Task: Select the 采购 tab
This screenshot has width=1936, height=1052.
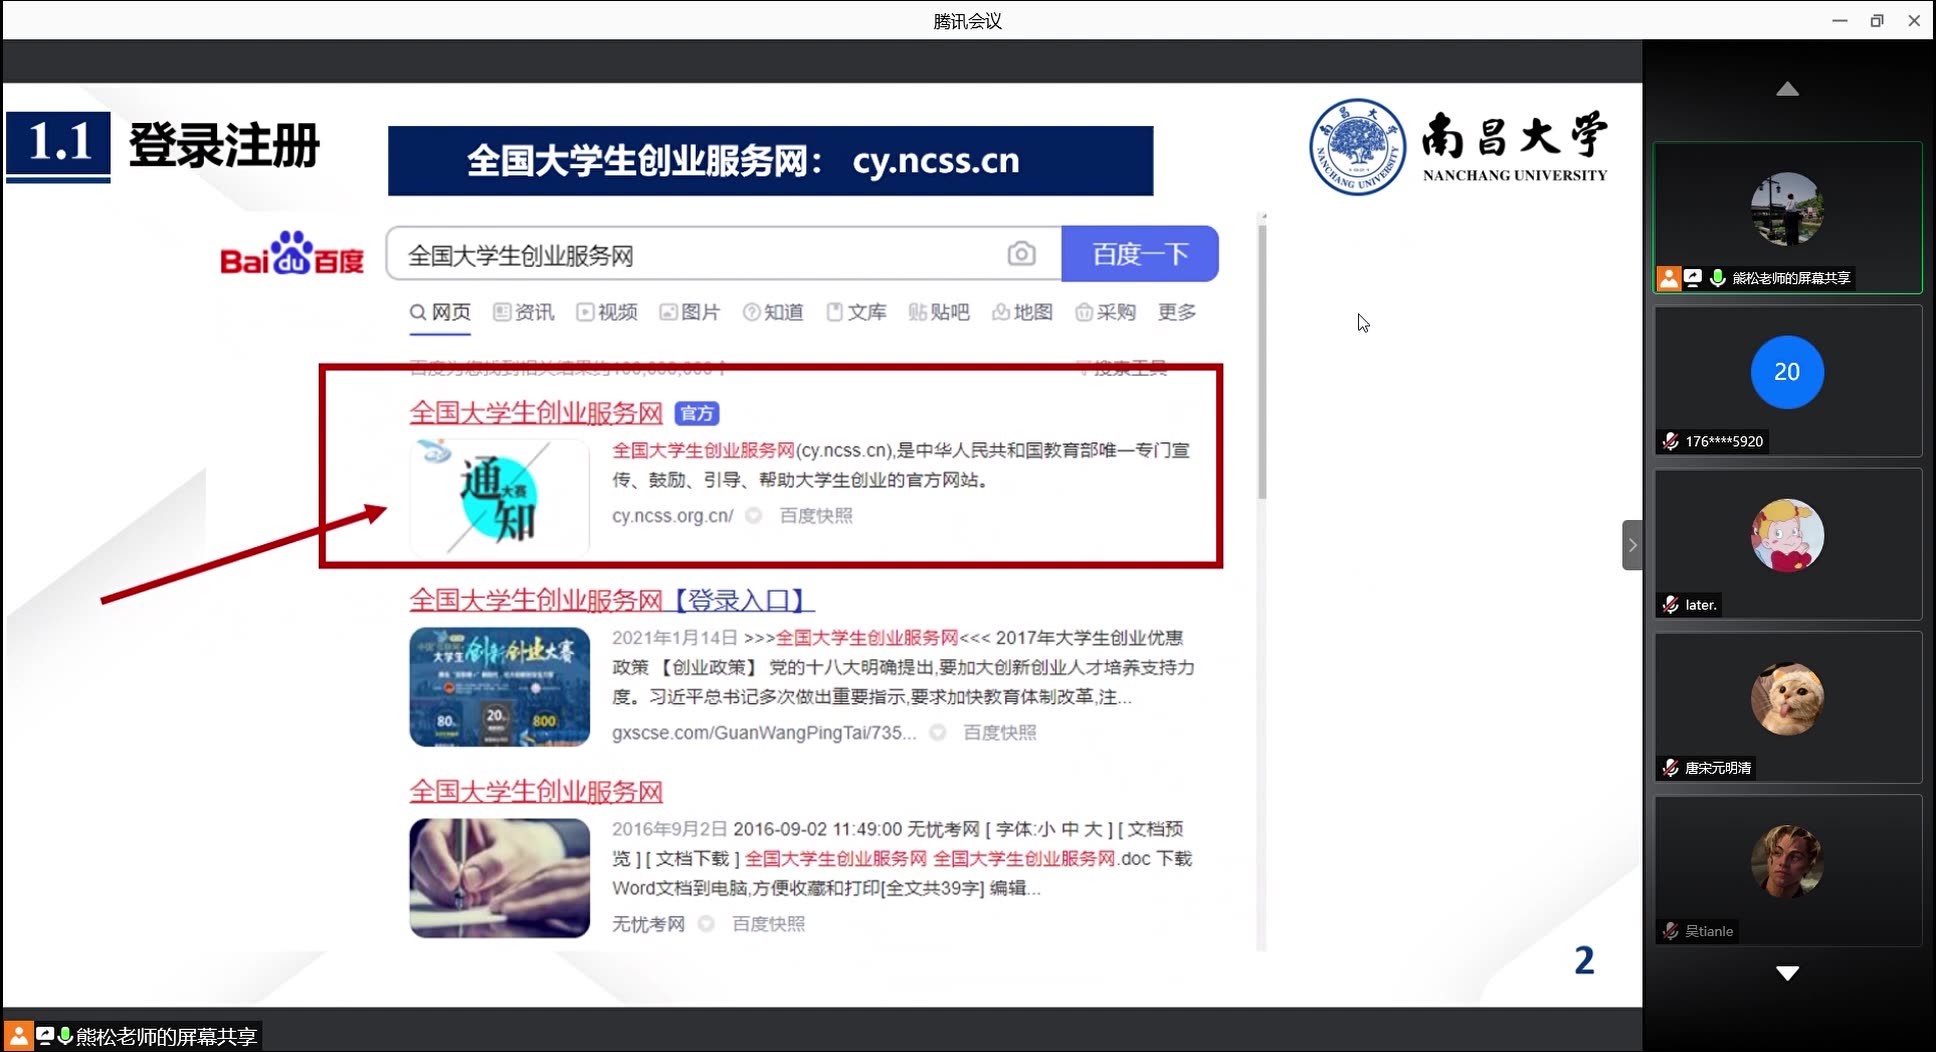Action: [1106, 313]
